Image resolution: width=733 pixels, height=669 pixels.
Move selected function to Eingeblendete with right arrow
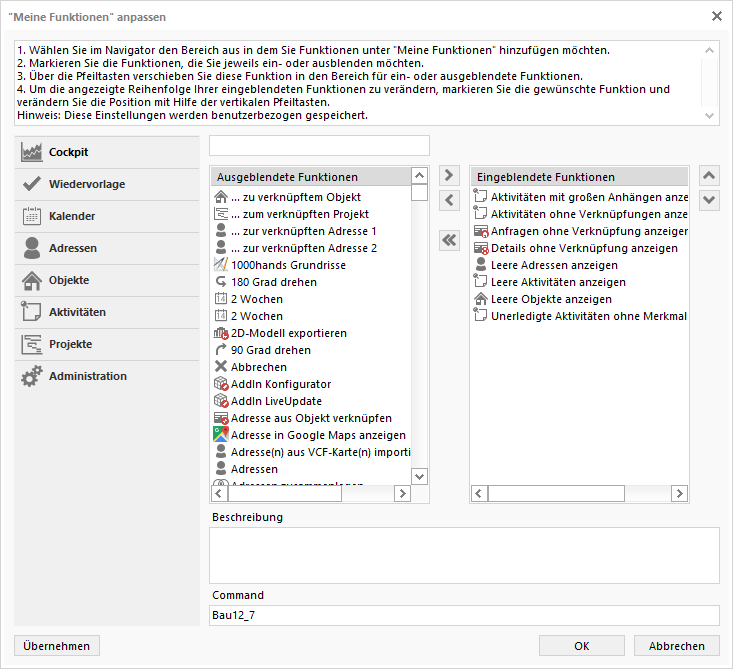click(449, 175)
